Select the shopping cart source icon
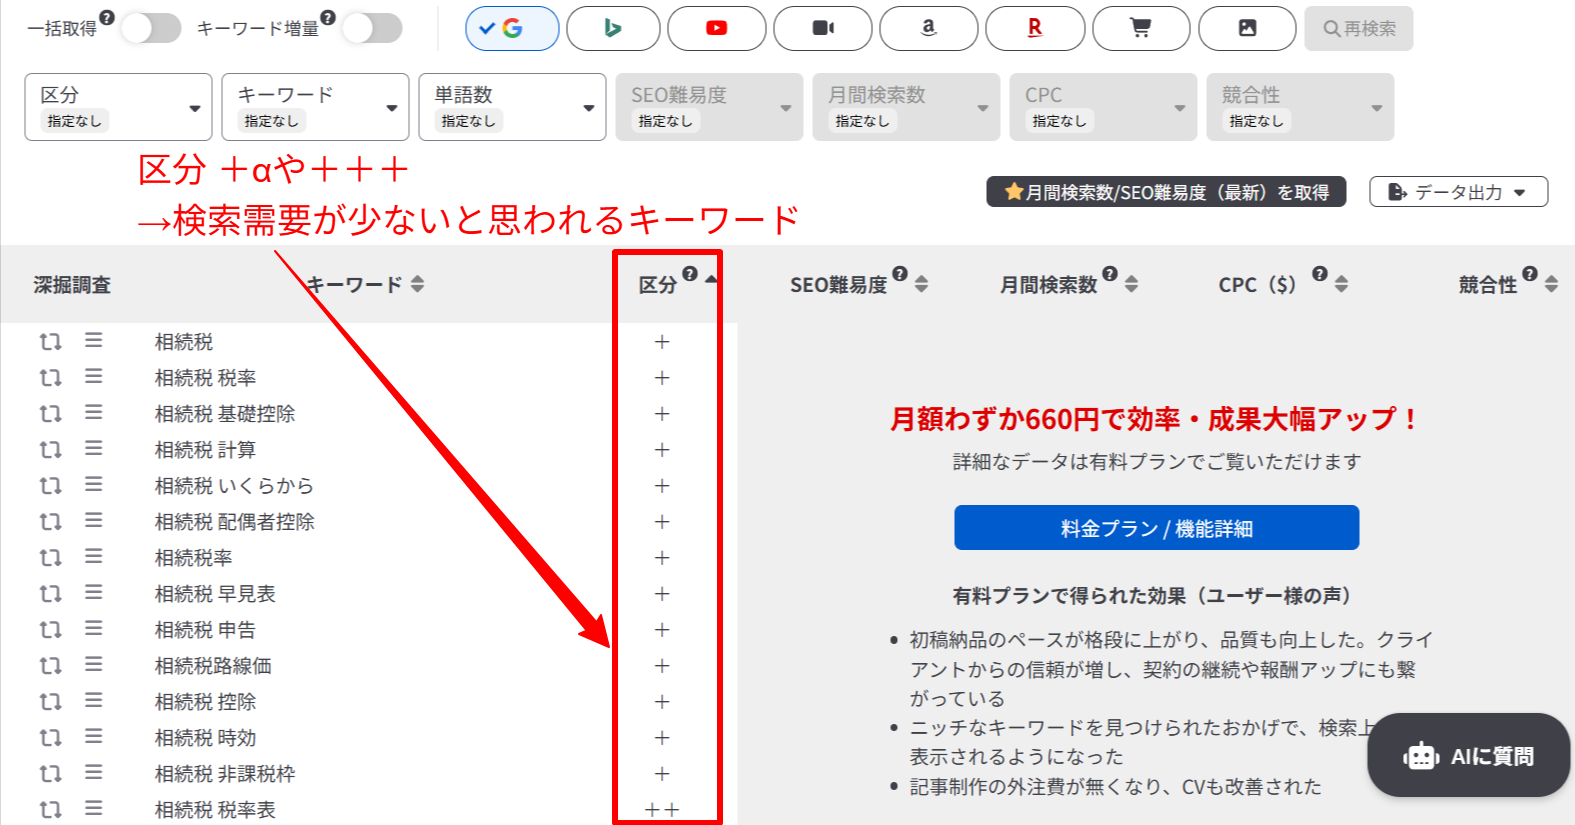 tap(1141, 28)
